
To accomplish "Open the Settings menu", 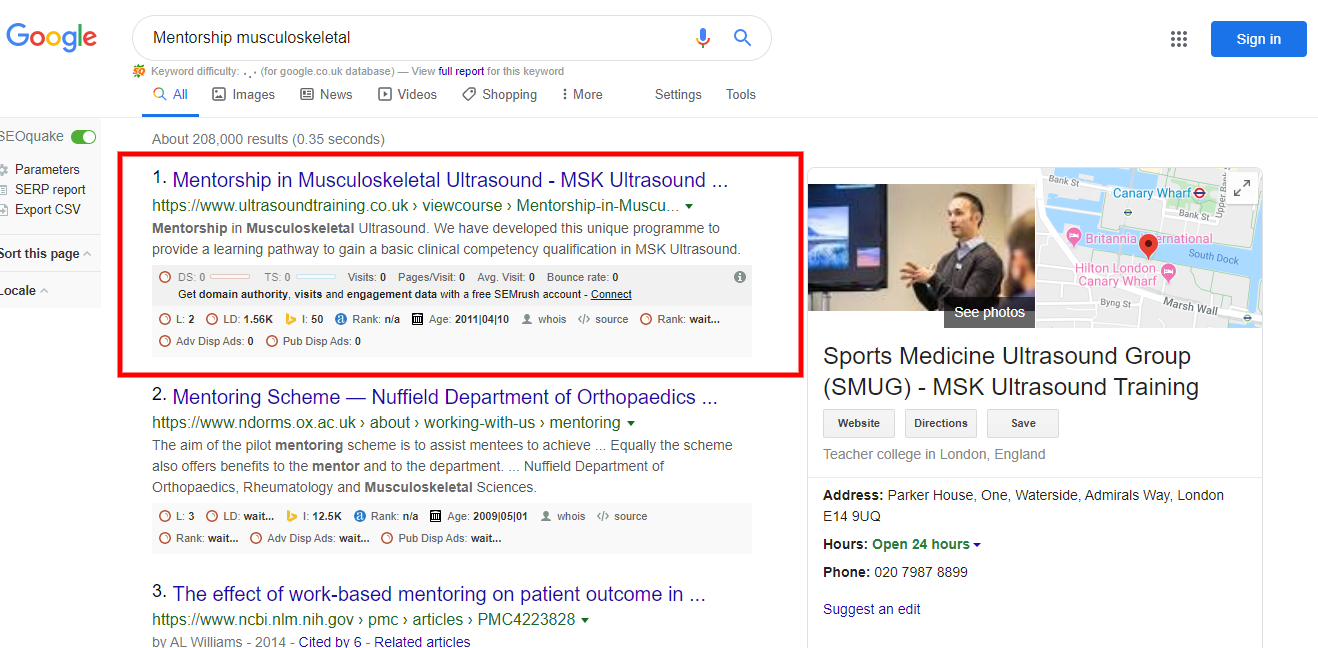I will [x=678, y=94].
